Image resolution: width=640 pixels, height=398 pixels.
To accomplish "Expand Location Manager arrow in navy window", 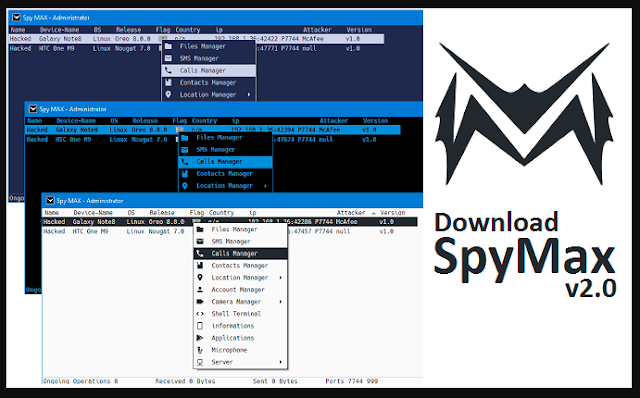I will tap(249, 94).
